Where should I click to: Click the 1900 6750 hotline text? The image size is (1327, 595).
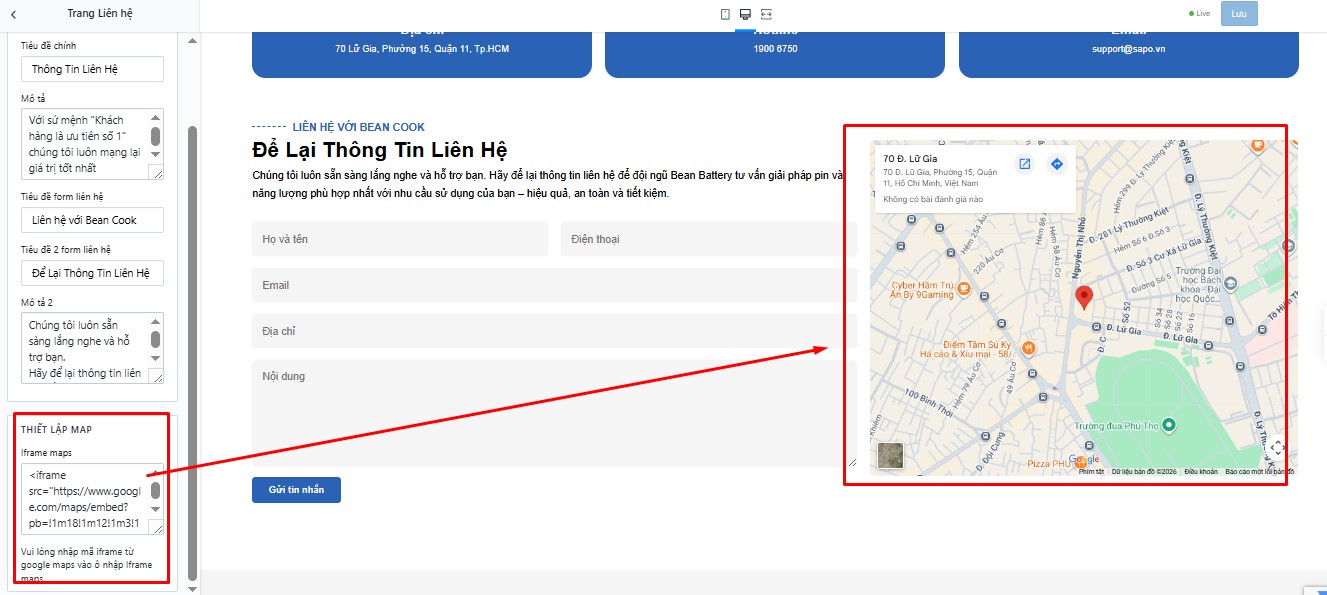[x=775, y=49]
